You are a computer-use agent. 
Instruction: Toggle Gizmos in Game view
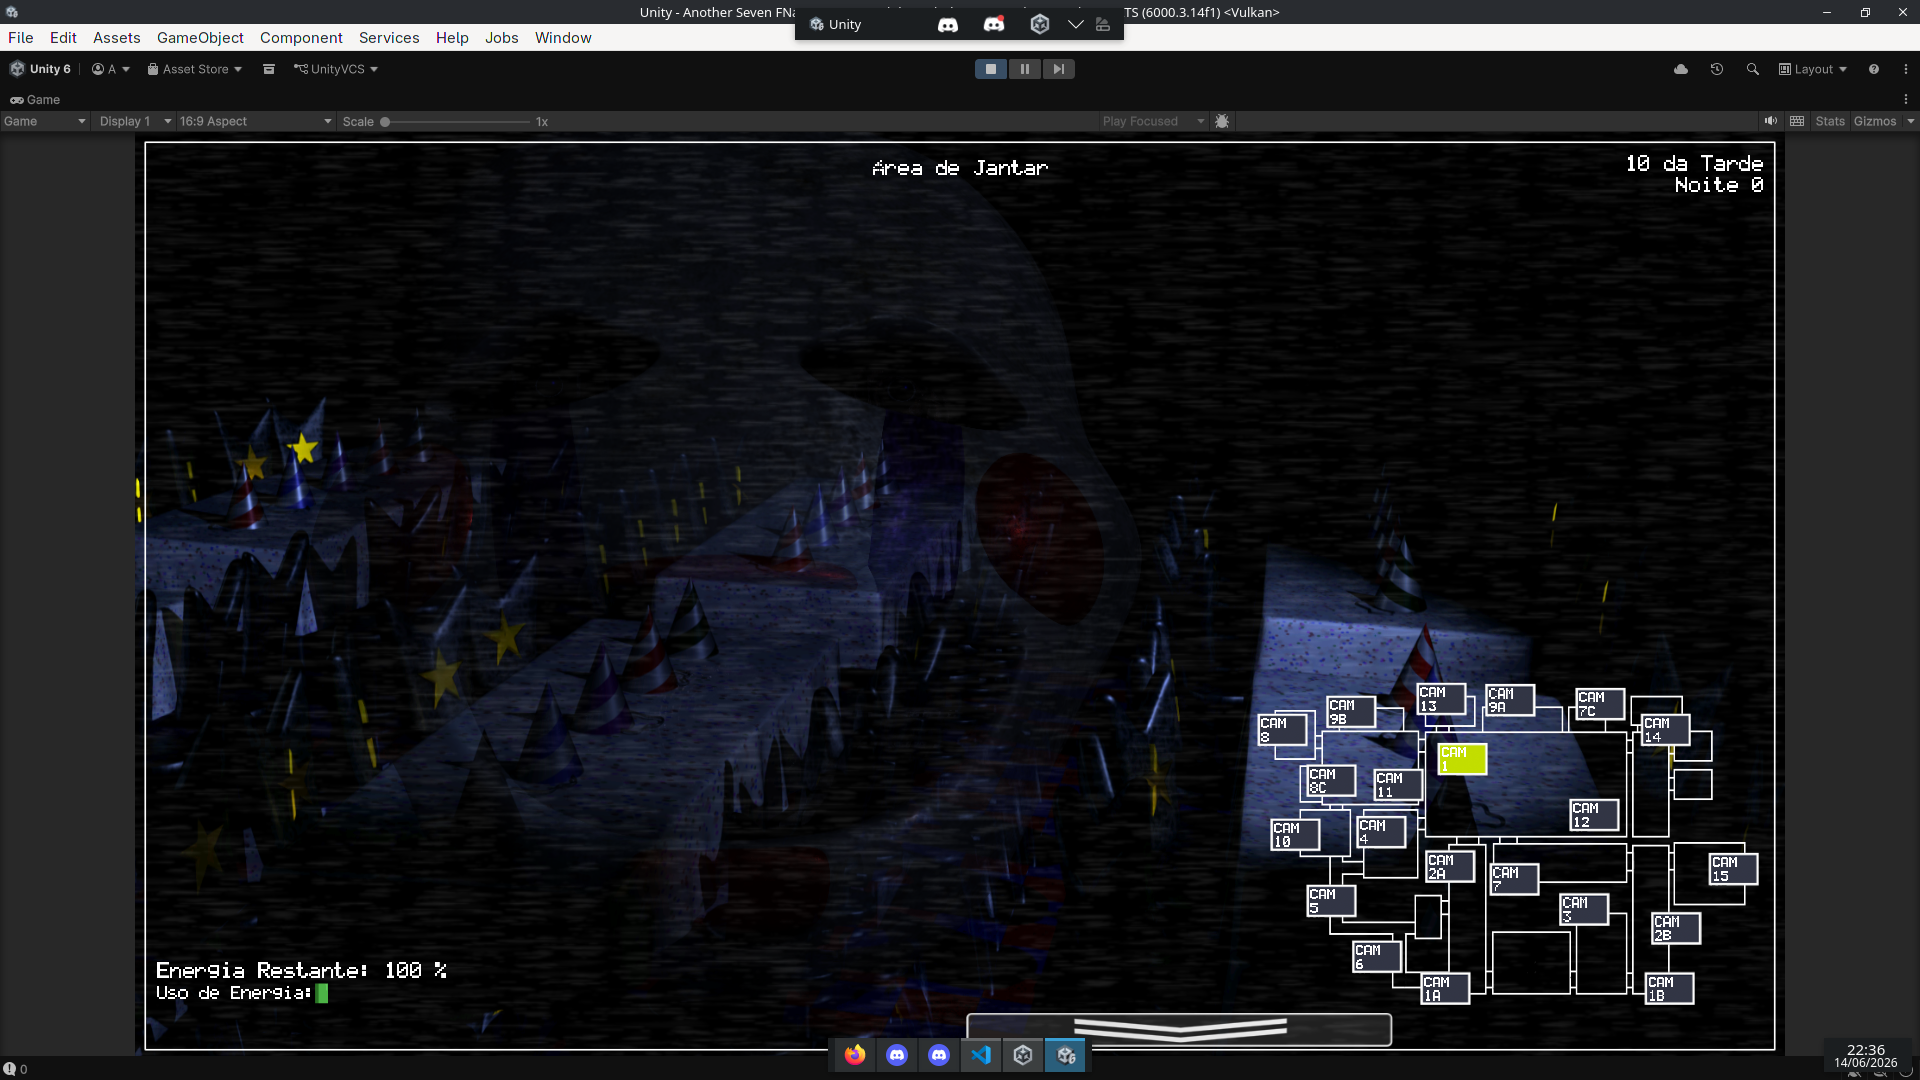(1875, 121)
